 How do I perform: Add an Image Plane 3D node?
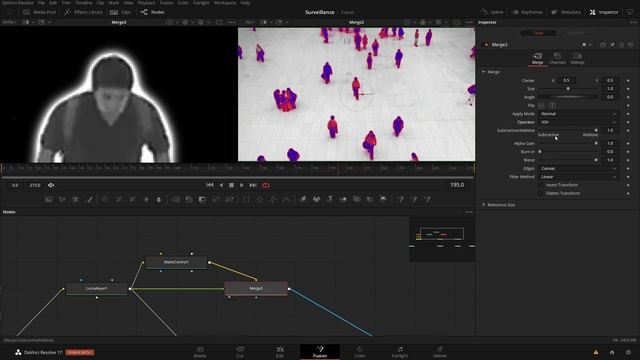[x=303, y=199]
